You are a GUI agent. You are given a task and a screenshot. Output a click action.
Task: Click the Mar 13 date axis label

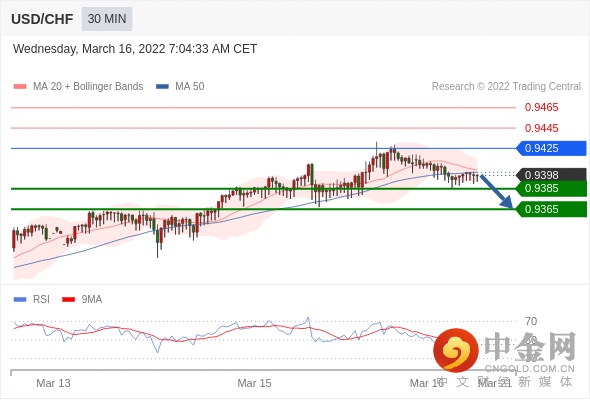[x=53, y=383]
